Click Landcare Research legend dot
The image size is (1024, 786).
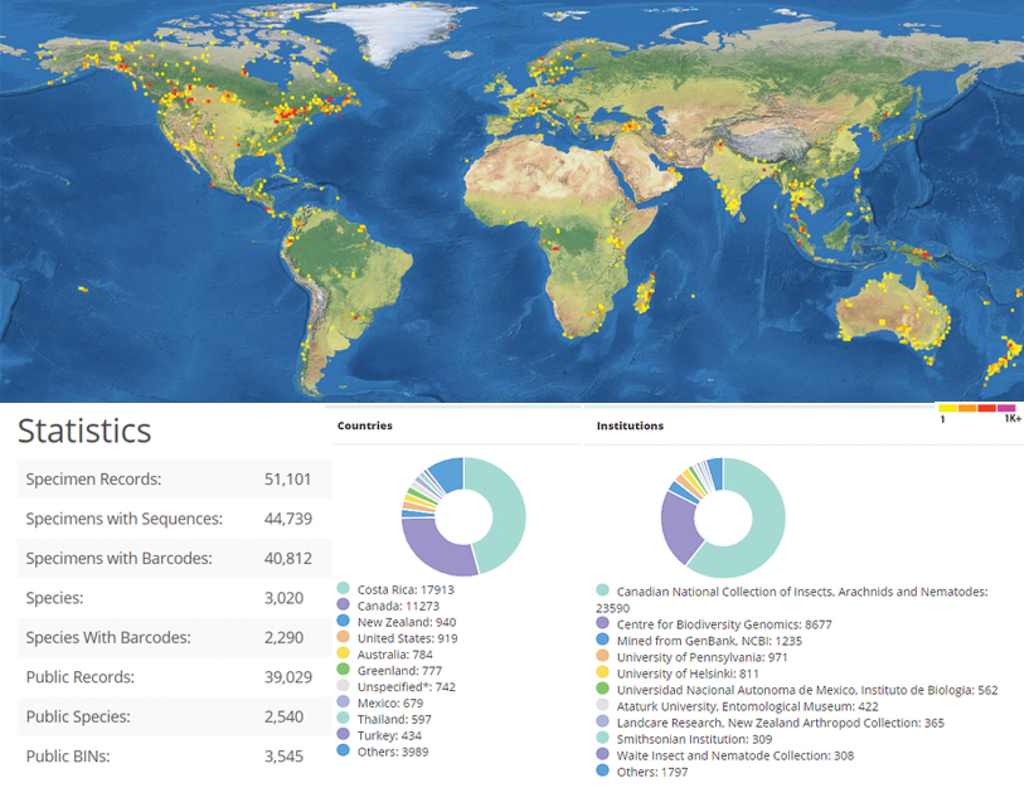click(x=603, y=721)
